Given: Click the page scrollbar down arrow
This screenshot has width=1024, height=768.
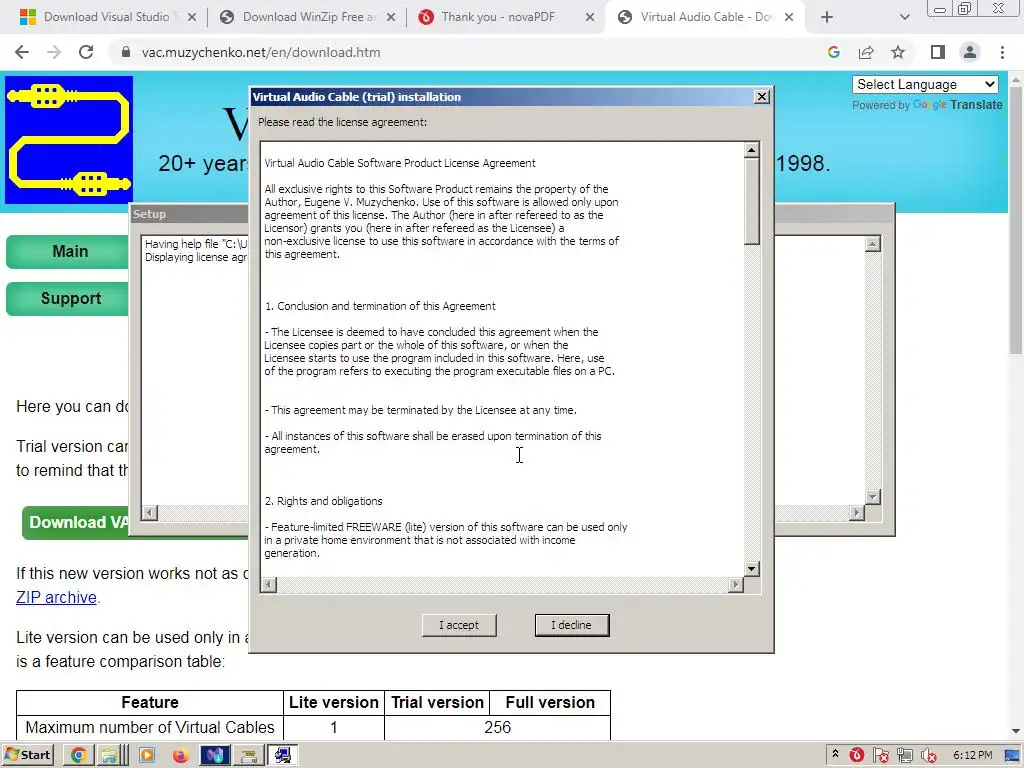Looking at the screenshot, I should pos(1016,731).
